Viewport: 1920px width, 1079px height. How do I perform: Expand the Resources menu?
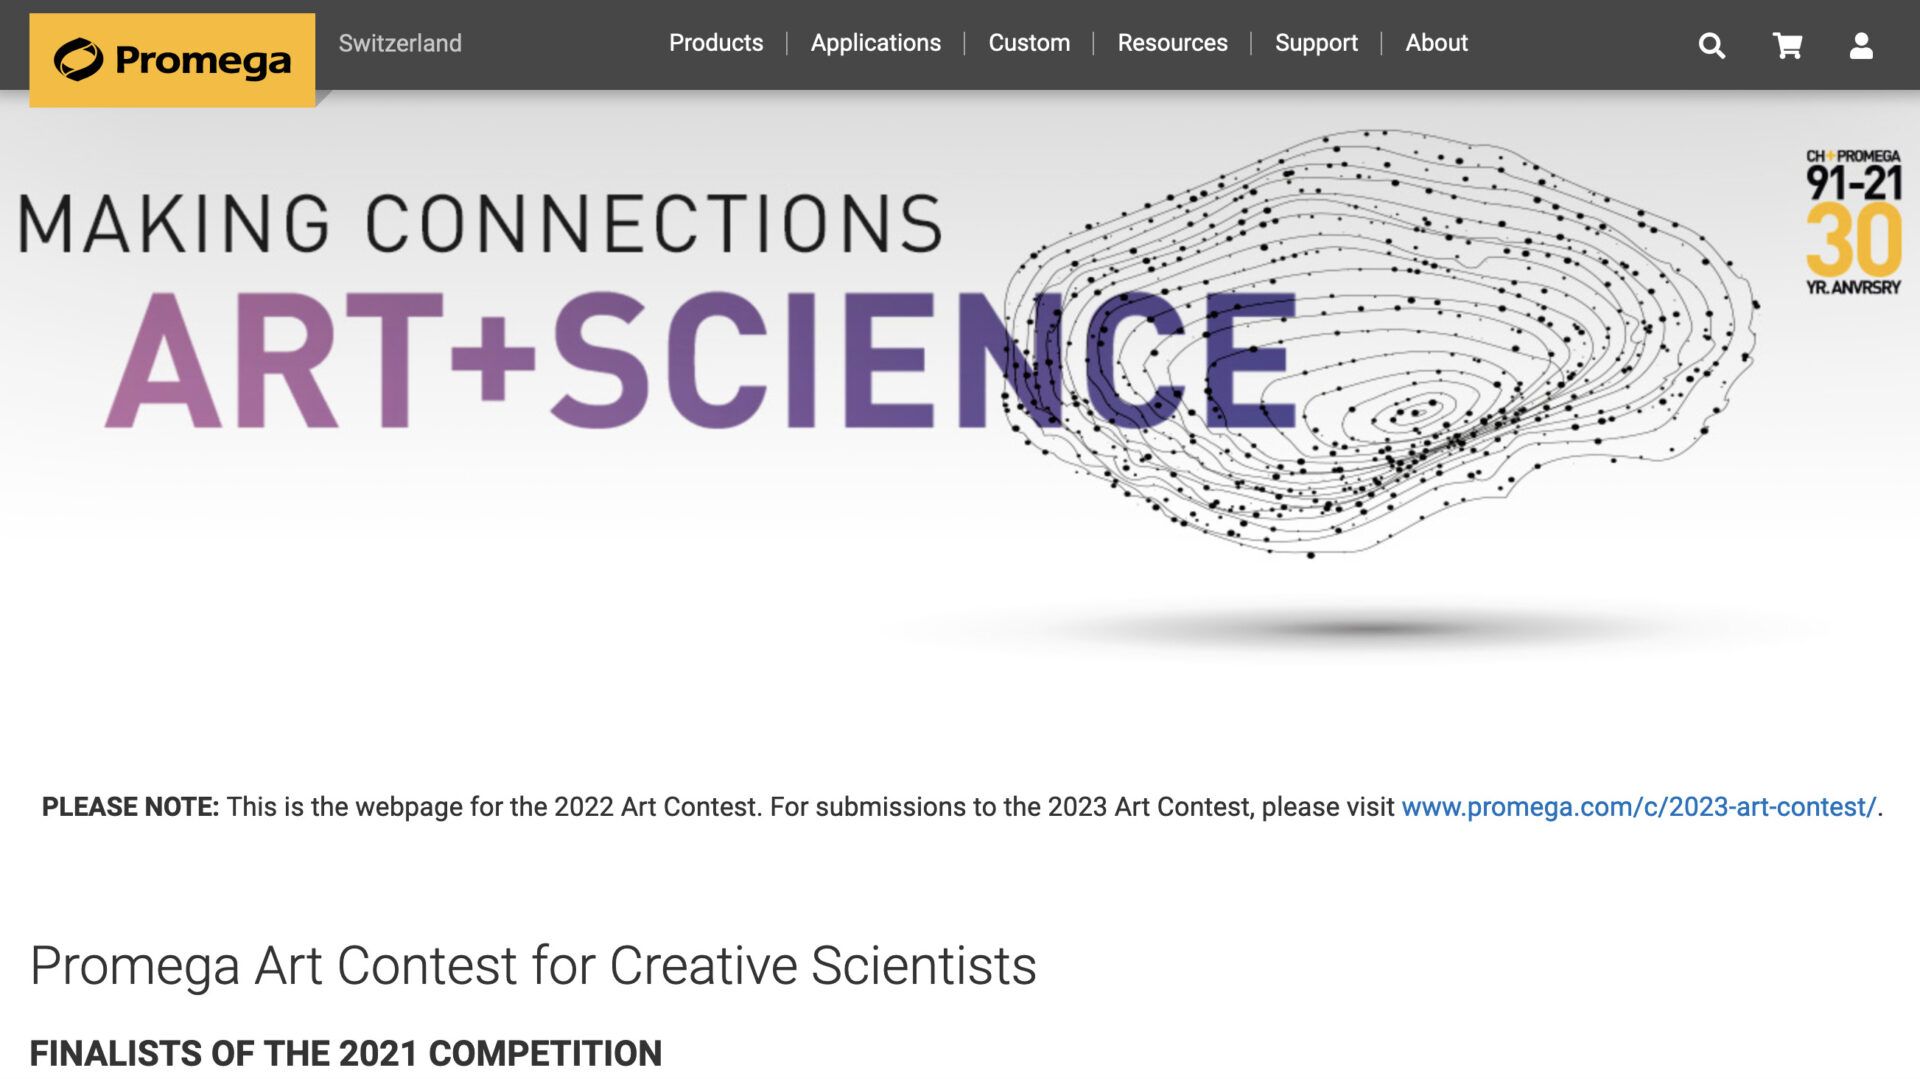pos(1172,43)
